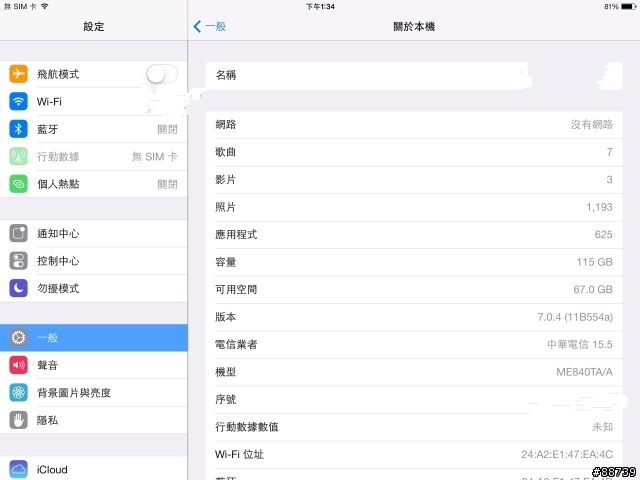Open 聲音 settings row
The width and height of the screenshot is (640, 480).
93,365
